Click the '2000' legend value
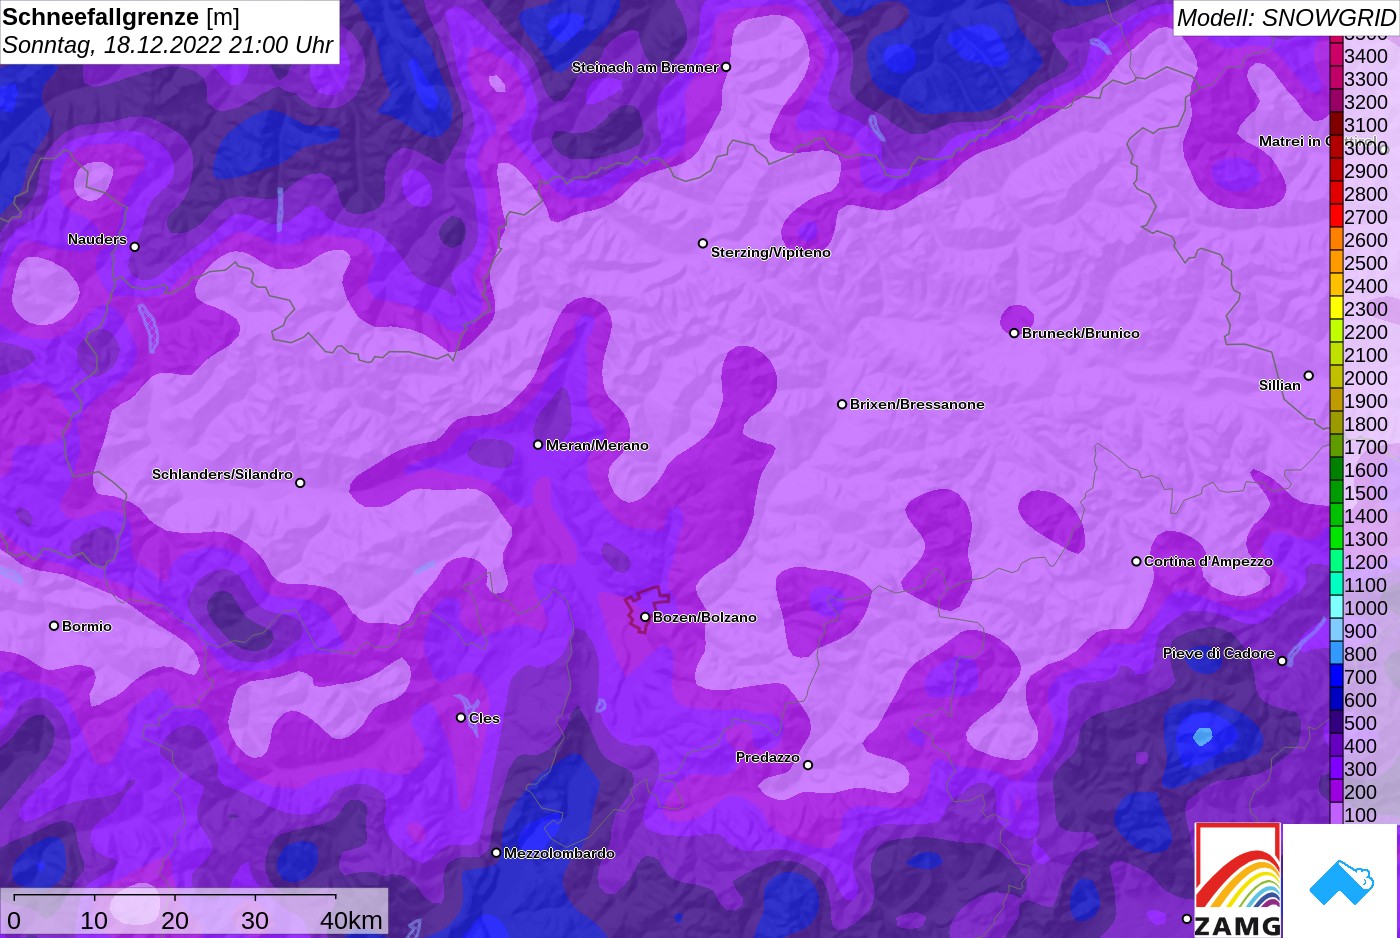 1366,378
